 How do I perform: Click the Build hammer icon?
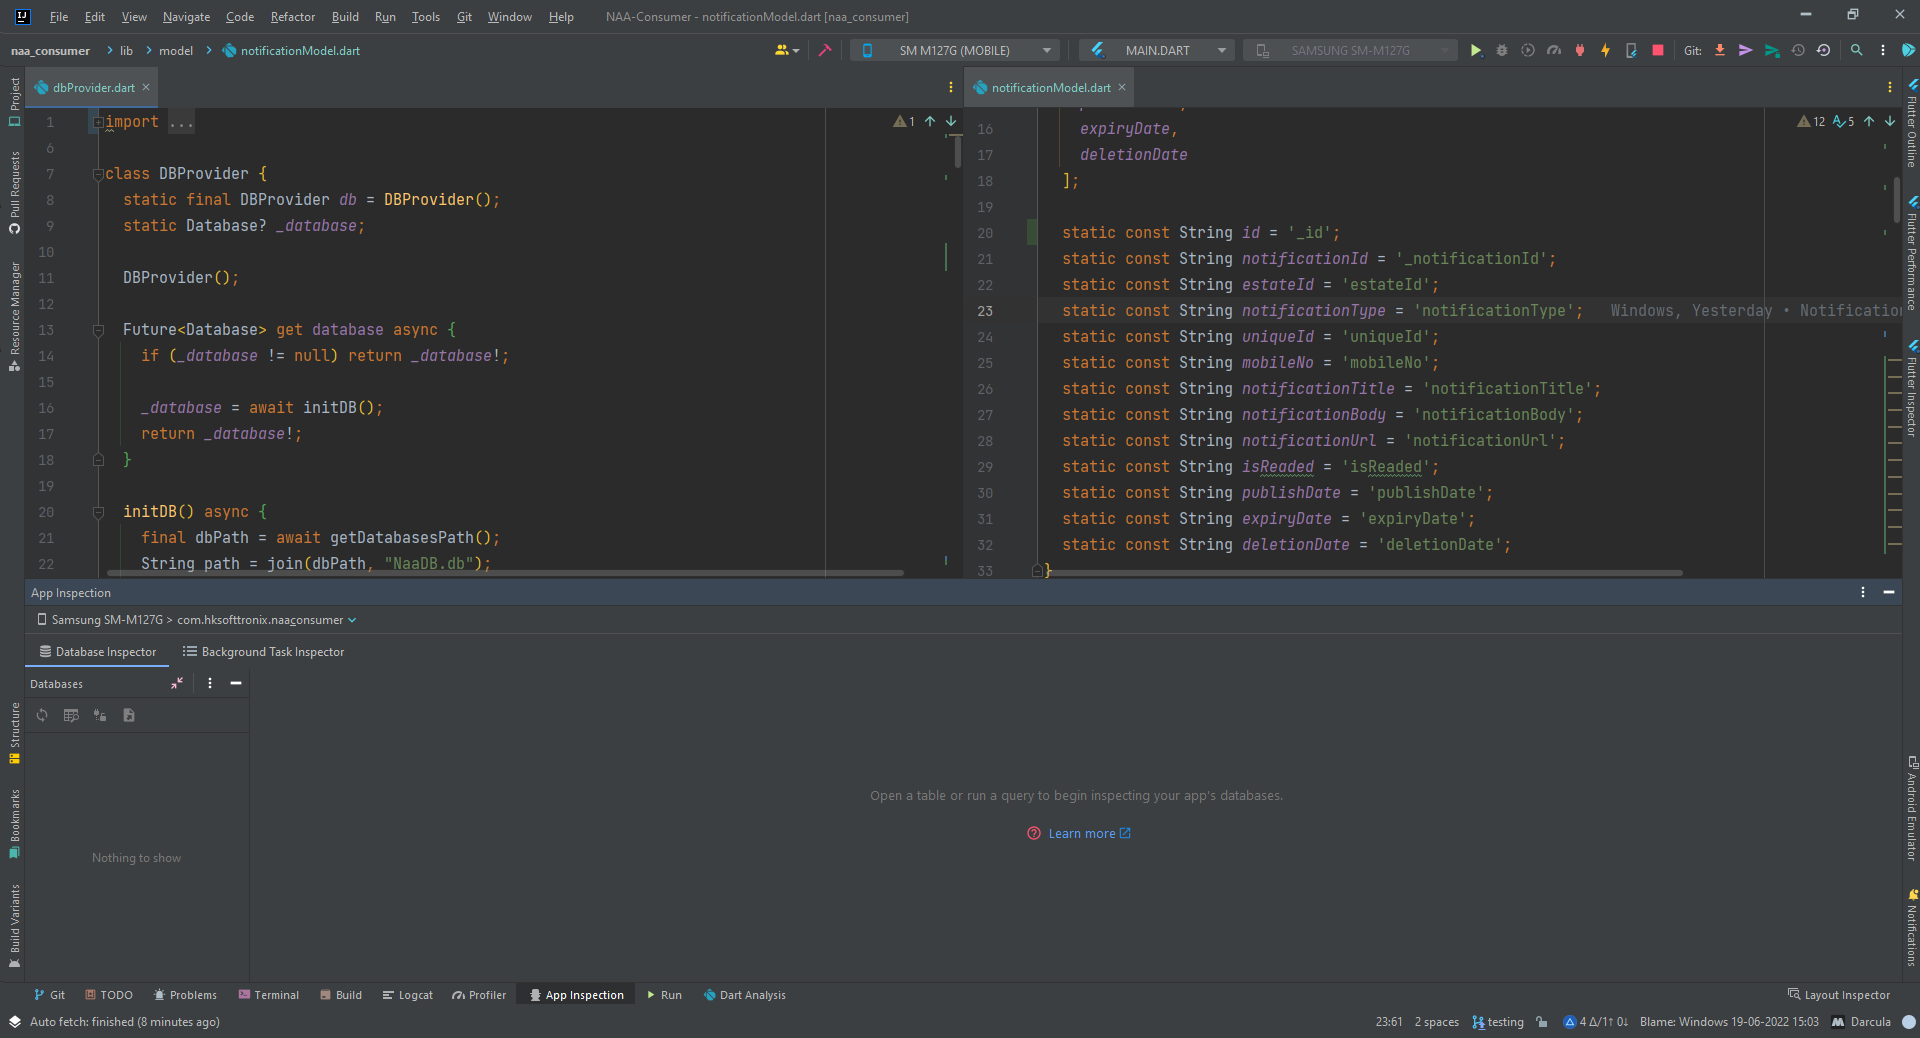point(825,51)
